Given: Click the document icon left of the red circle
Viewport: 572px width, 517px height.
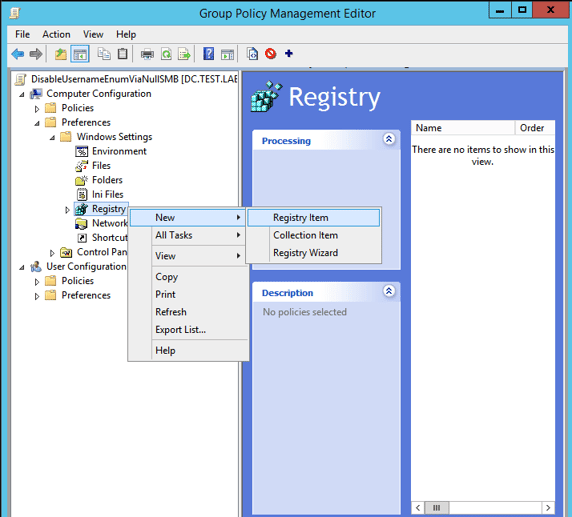Looking at the screenshot, I should coord(252,54).
